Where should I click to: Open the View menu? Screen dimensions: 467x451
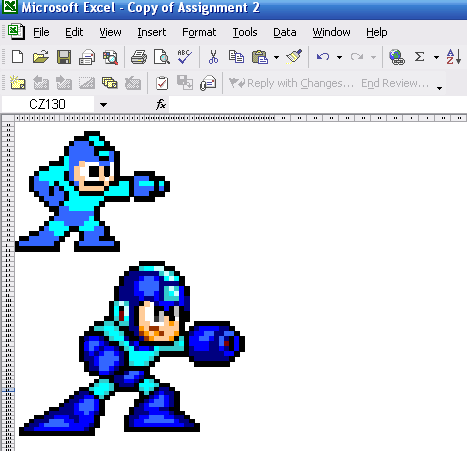tap(110, 32)
